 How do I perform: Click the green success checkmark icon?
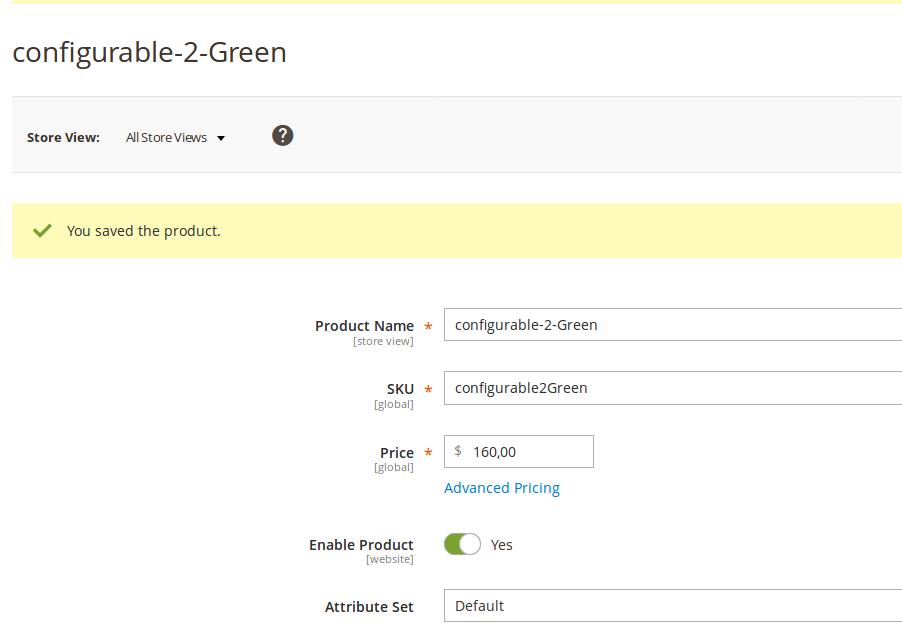[x=42, y=231]
